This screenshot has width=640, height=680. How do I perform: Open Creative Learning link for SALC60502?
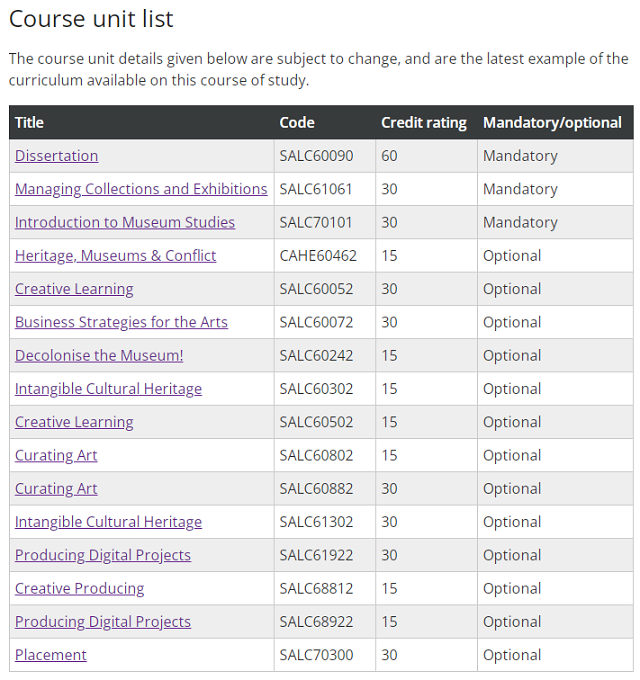[x=74, y=422]
